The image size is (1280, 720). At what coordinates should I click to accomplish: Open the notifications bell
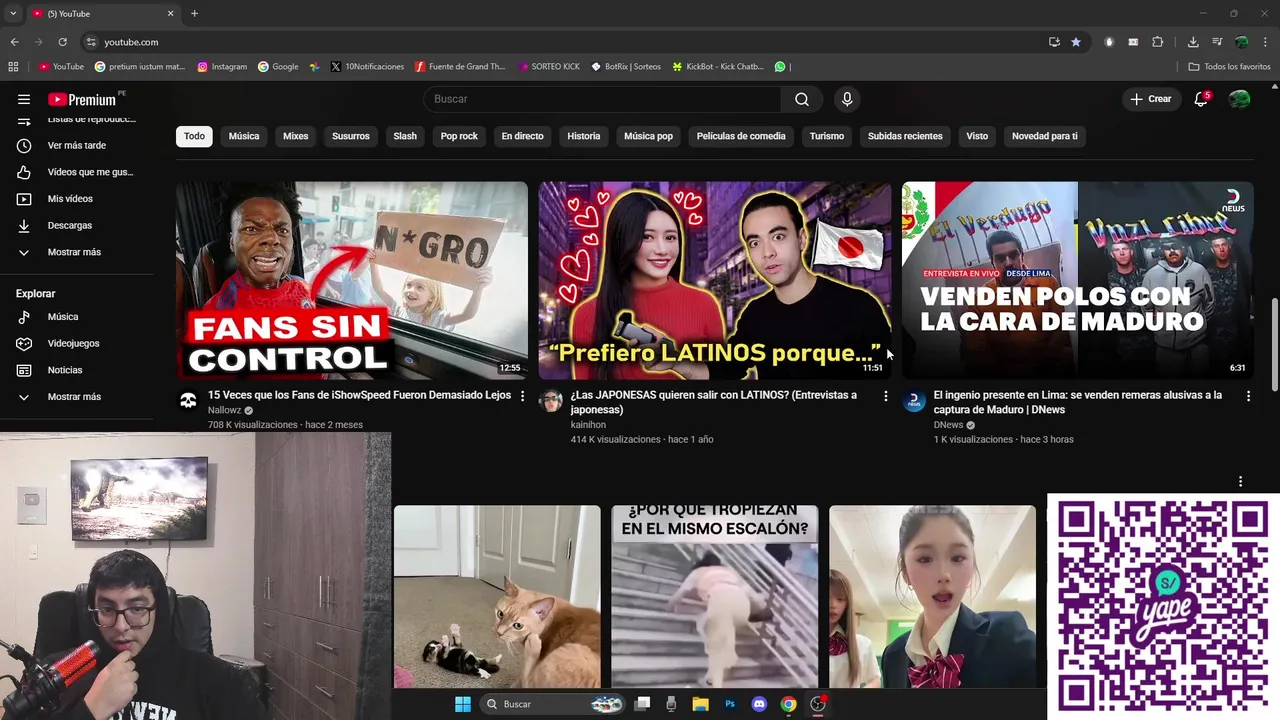(1201, 99)
